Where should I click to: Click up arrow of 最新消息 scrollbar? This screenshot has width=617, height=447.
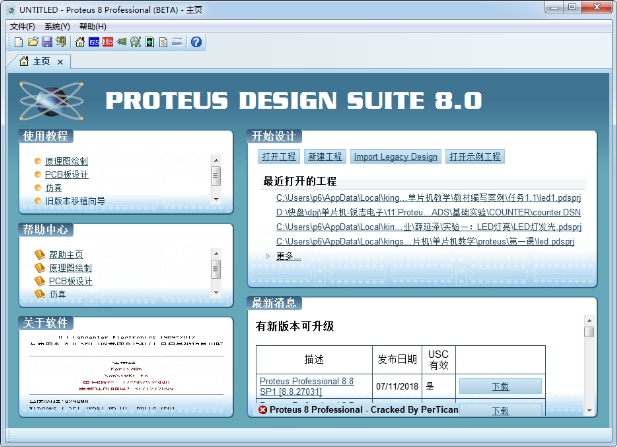(589, 320)
